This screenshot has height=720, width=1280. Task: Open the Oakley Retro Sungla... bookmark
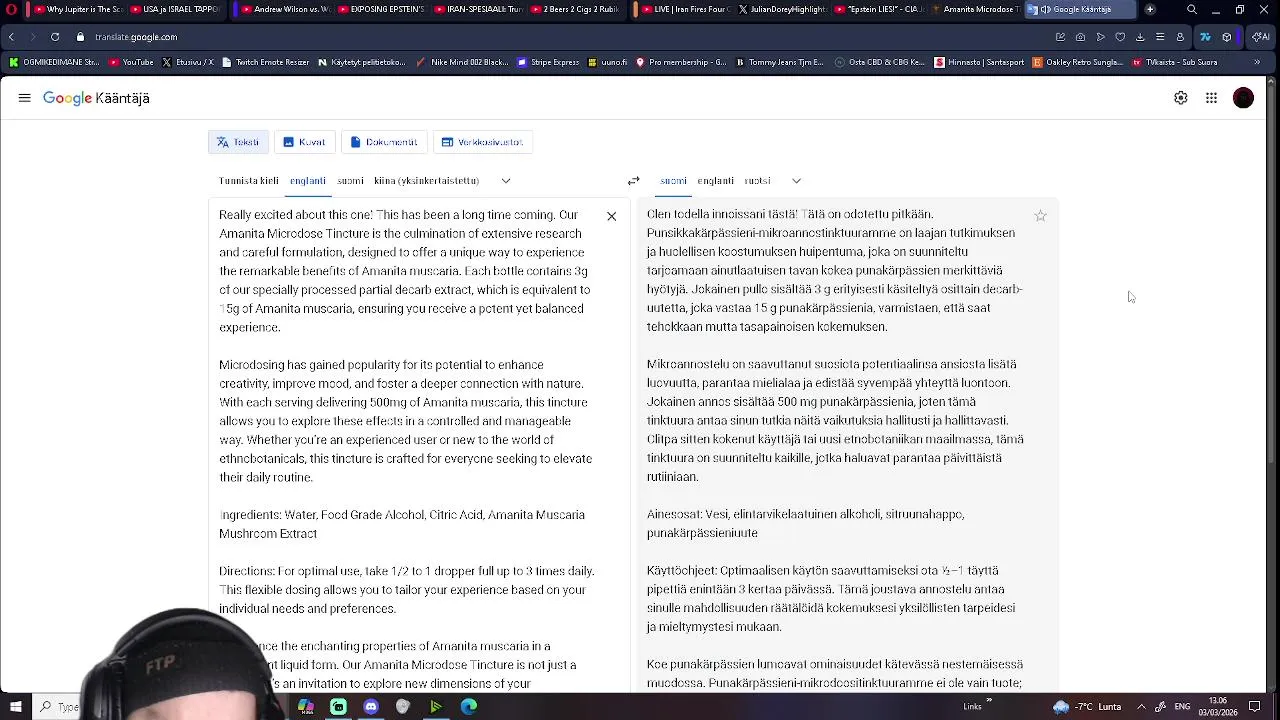[1078, 62]
